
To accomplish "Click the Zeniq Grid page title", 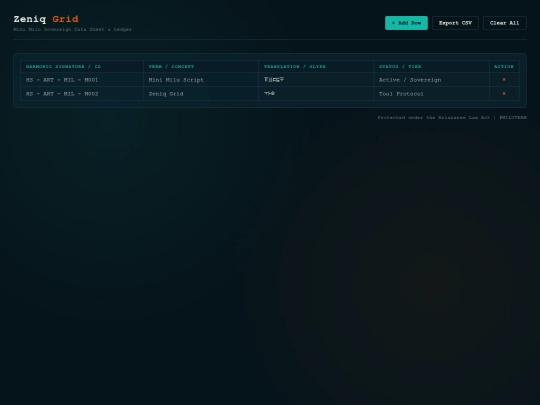I will click(46, 19).
